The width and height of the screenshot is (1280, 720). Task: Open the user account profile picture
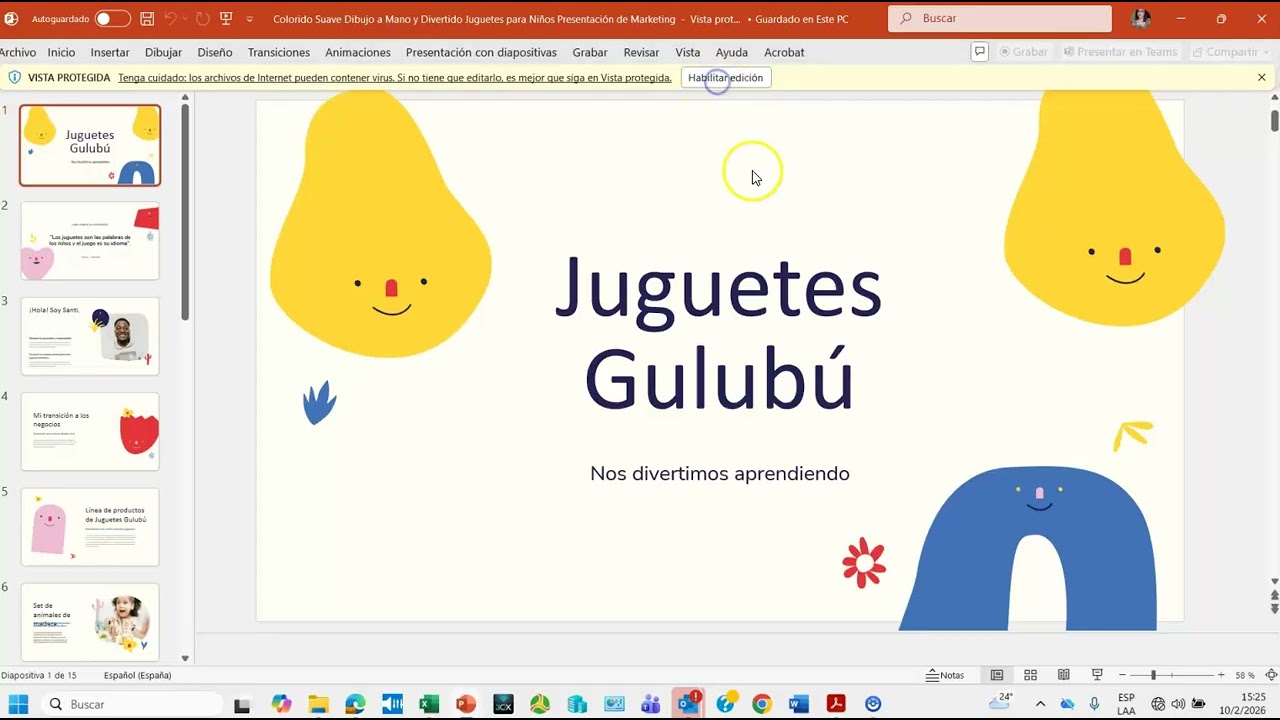1141,19
